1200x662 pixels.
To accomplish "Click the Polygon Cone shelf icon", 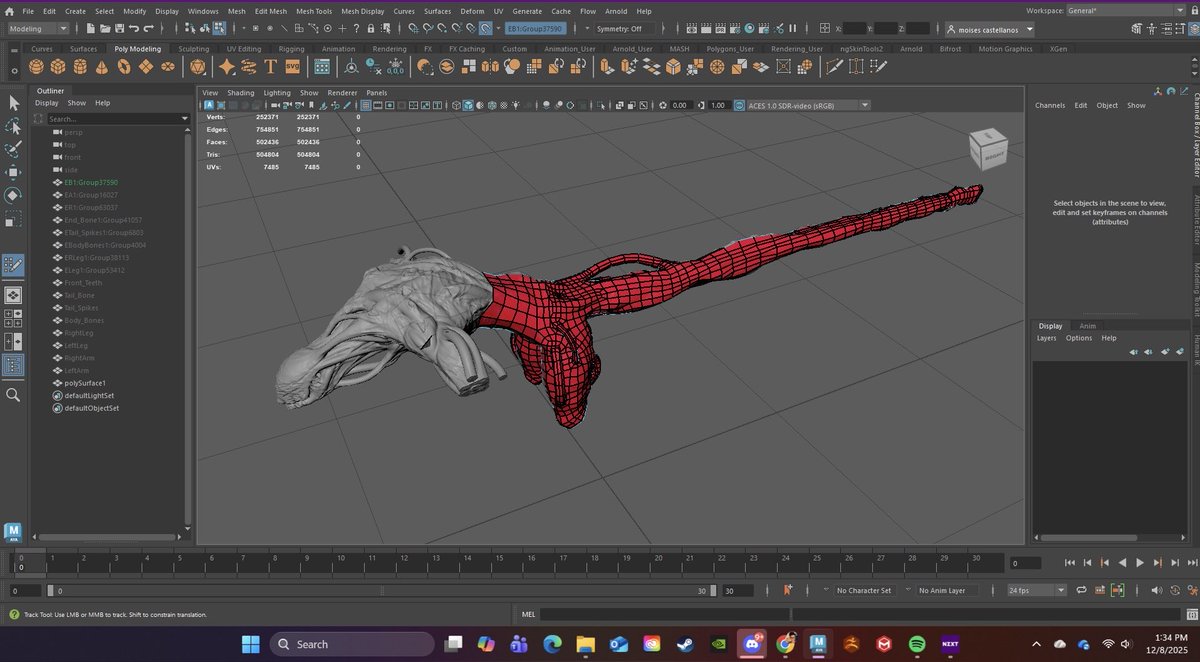I will pos(102,67).
